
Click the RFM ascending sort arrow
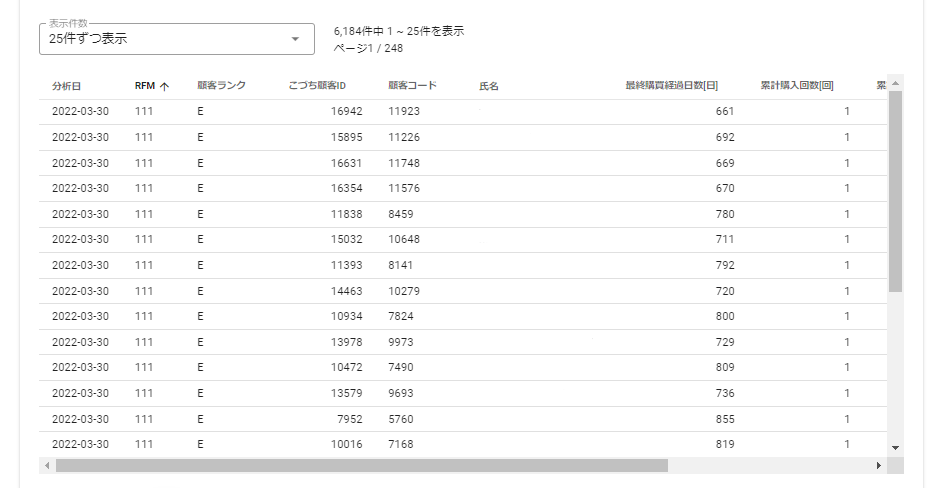(x=165, y=86)
